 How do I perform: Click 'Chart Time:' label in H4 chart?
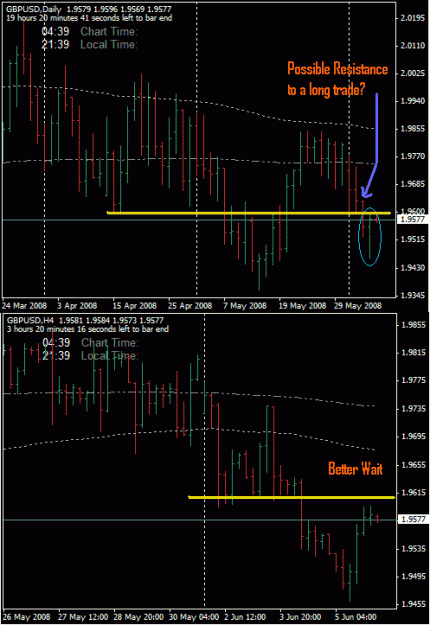pyautogui.click(x=110, y=343)
